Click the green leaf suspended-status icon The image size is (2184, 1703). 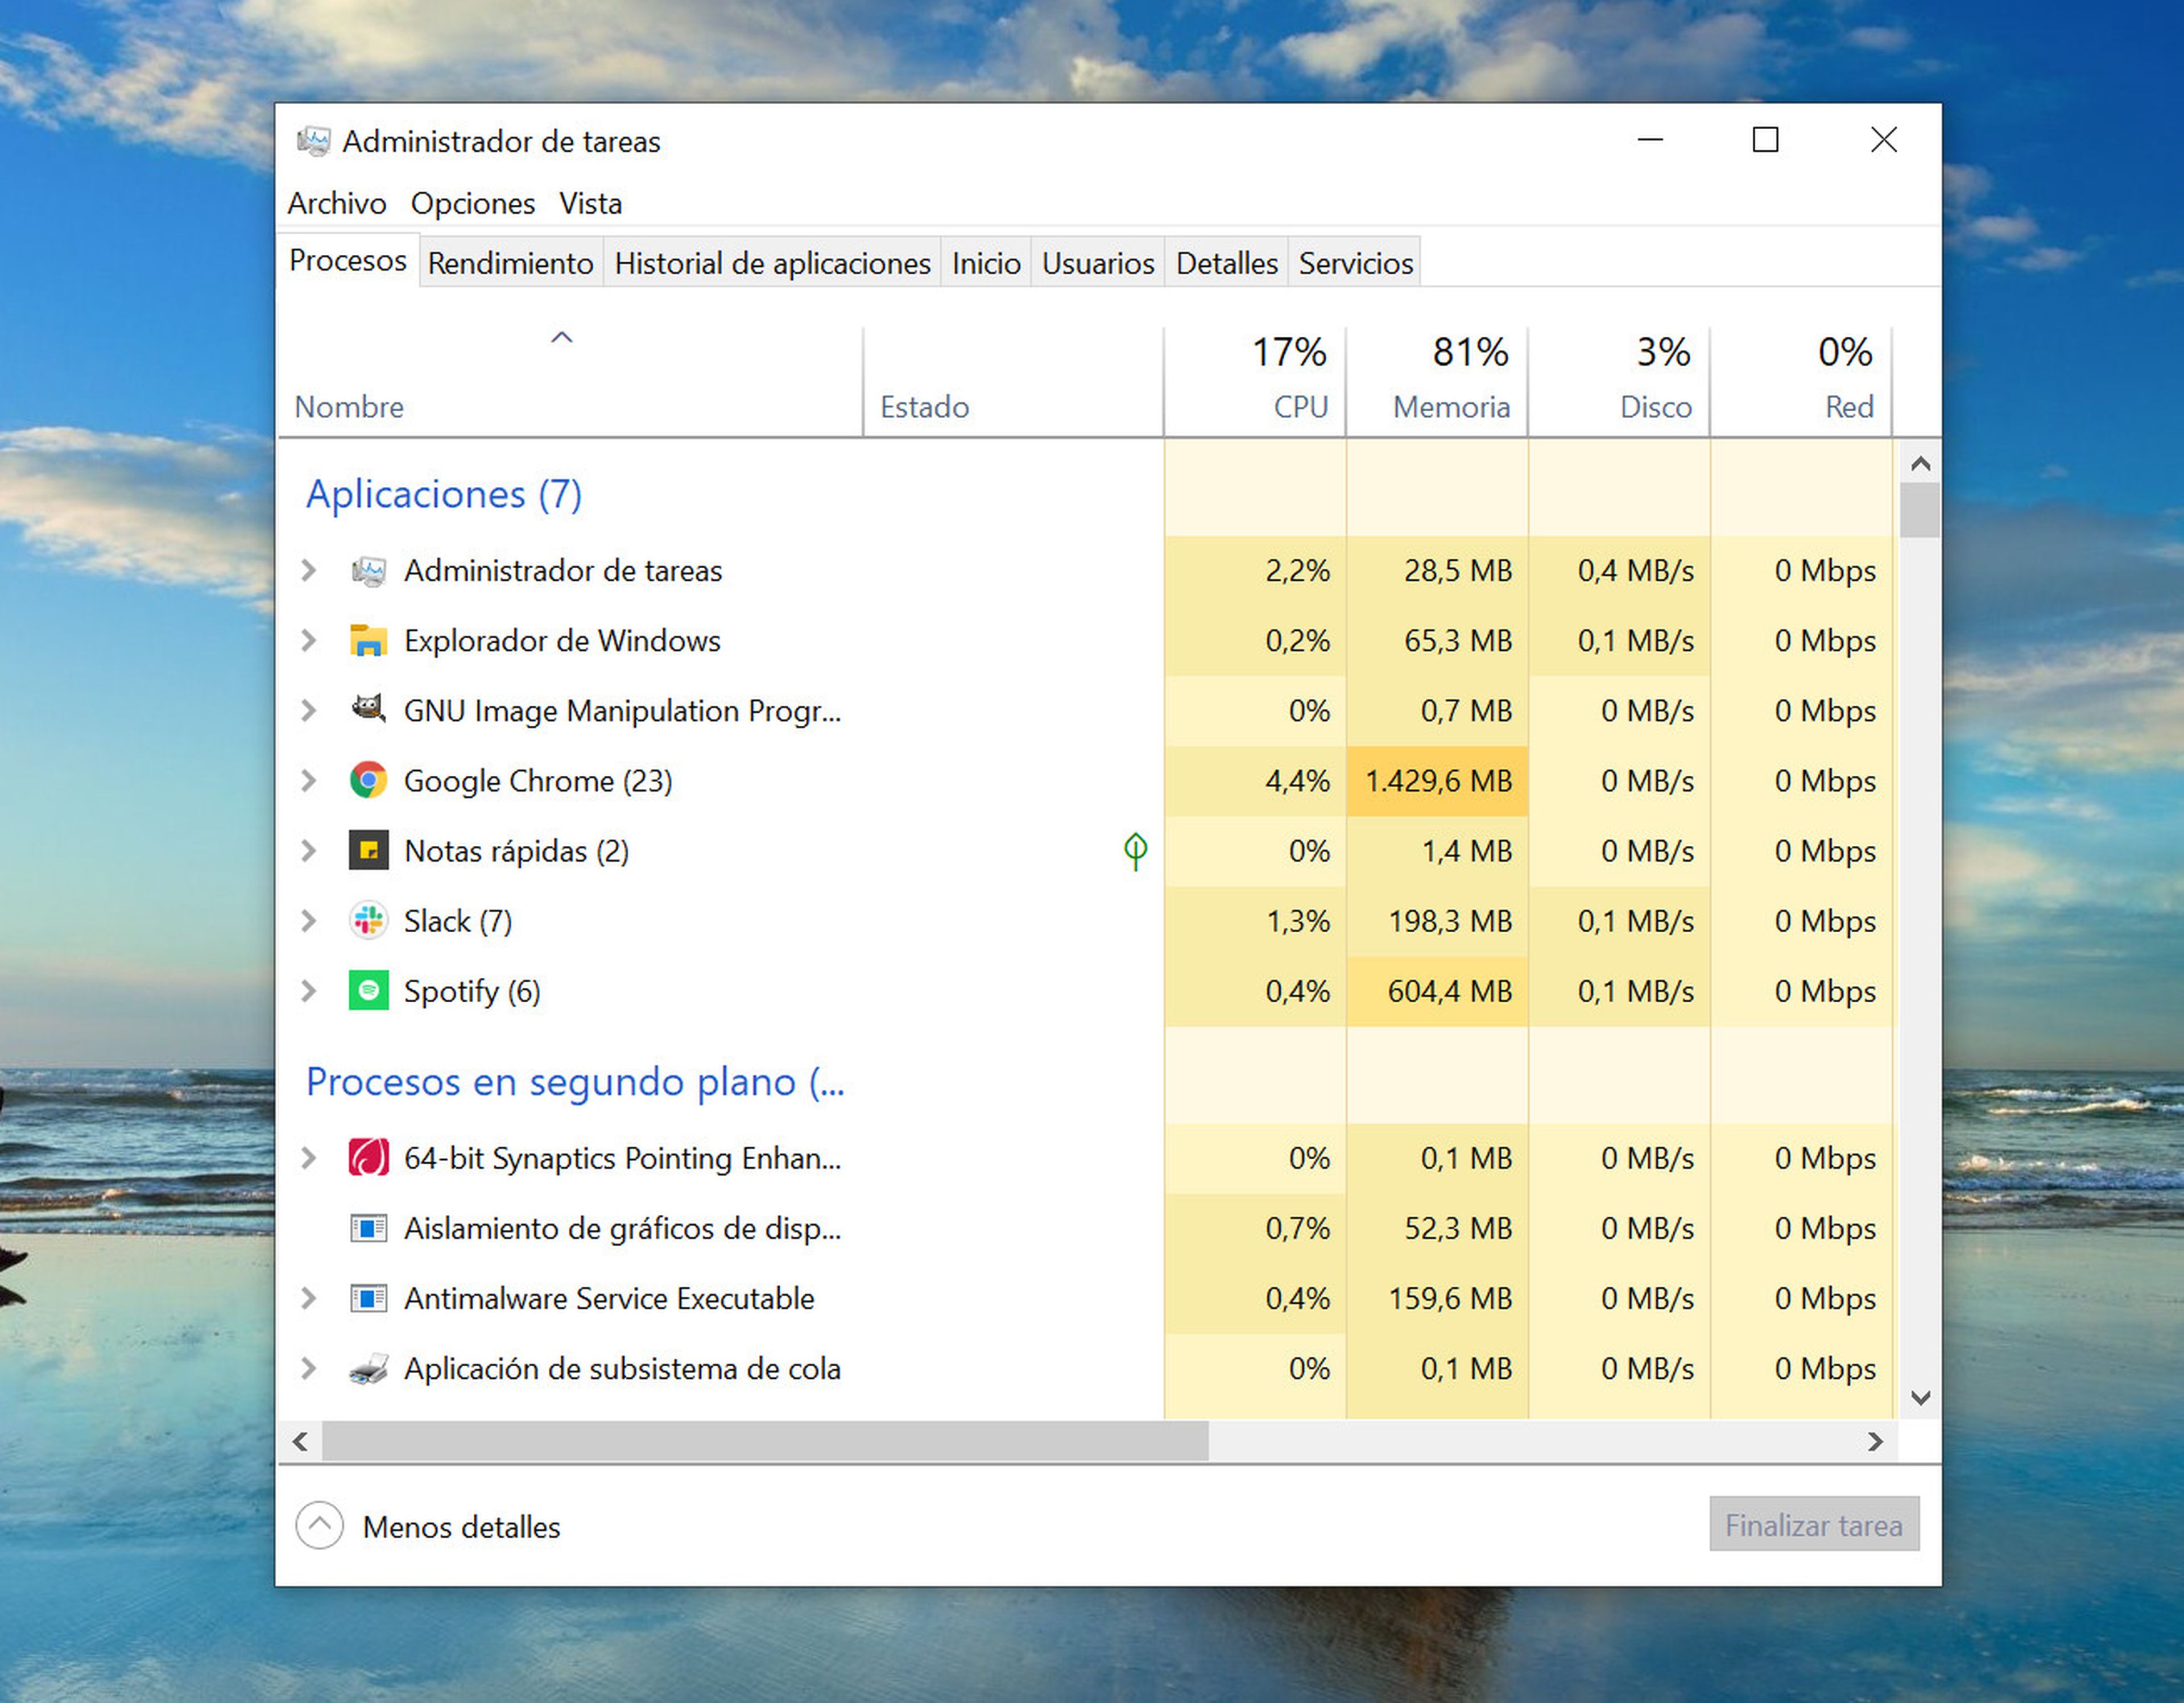point(1135,850)
